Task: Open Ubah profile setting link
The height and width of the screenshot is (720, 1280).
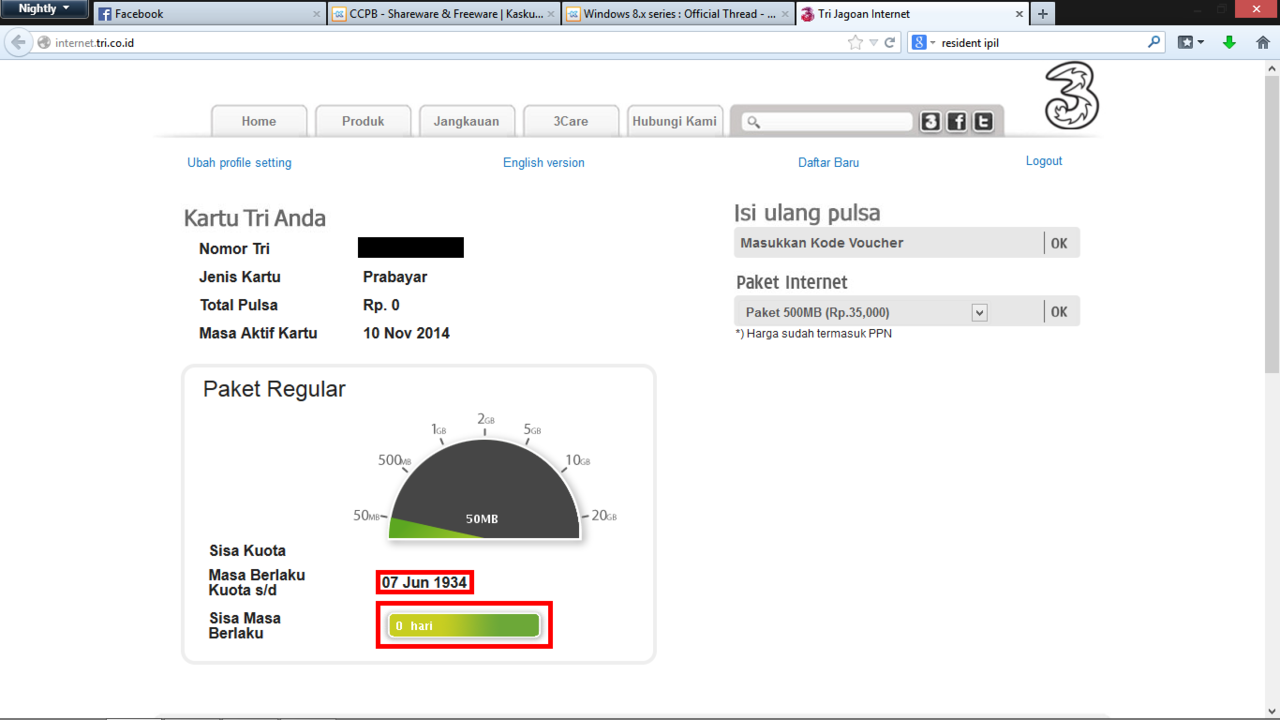Action: [x=239, y=162]
